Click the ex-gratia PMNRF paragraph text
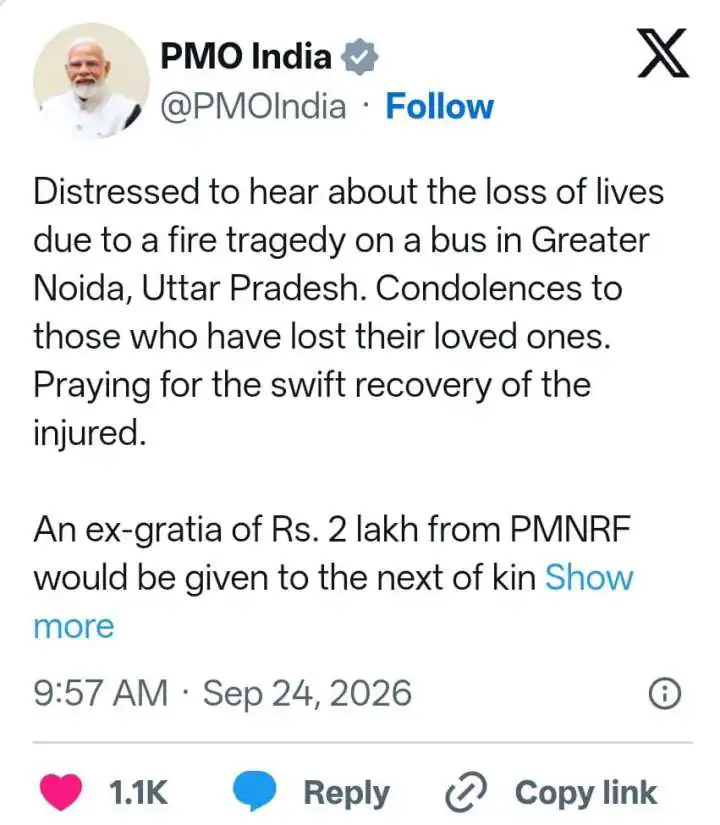 tap(334, 554)
